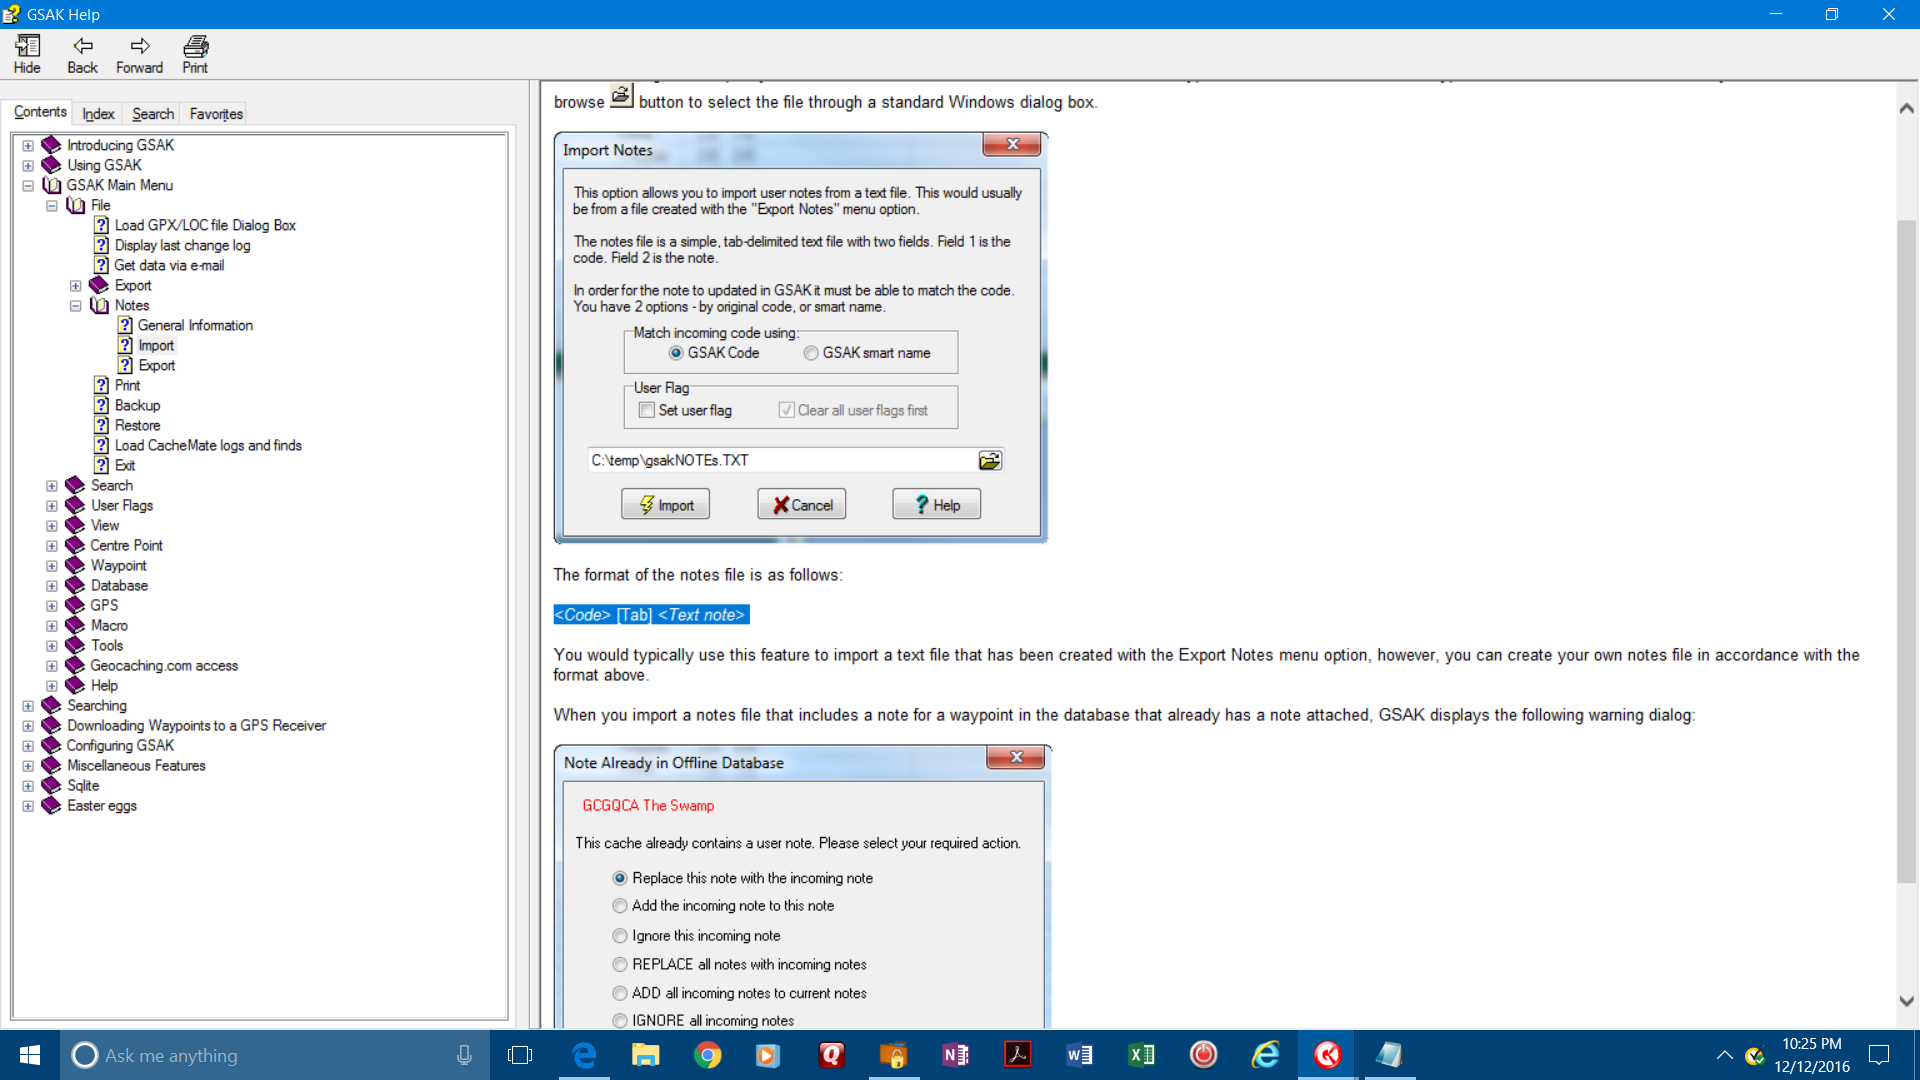Check the Set user flag checkbox
Viewport: 1920px width, 1080px height.
647,410
